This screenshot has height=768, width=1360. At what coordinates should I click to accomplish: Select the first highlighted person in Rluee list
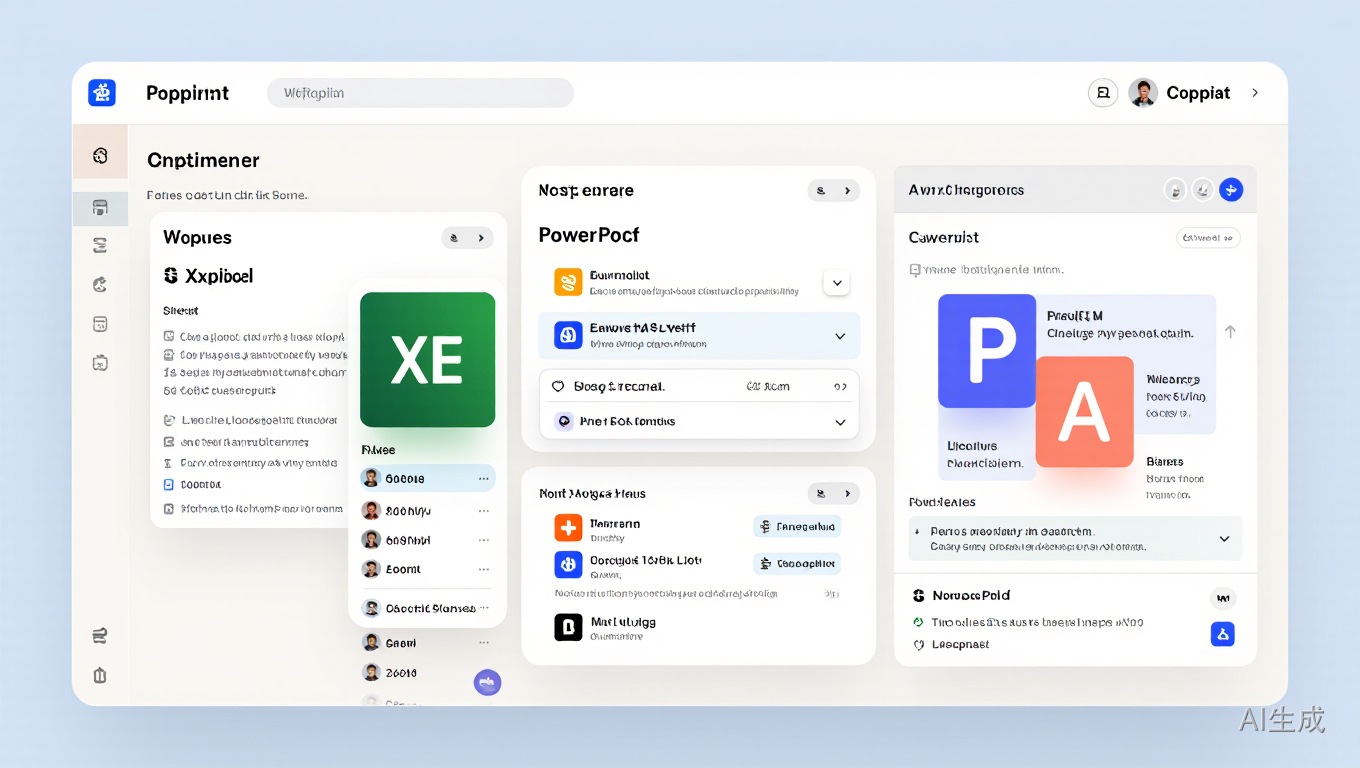click(x=427, y=478)
